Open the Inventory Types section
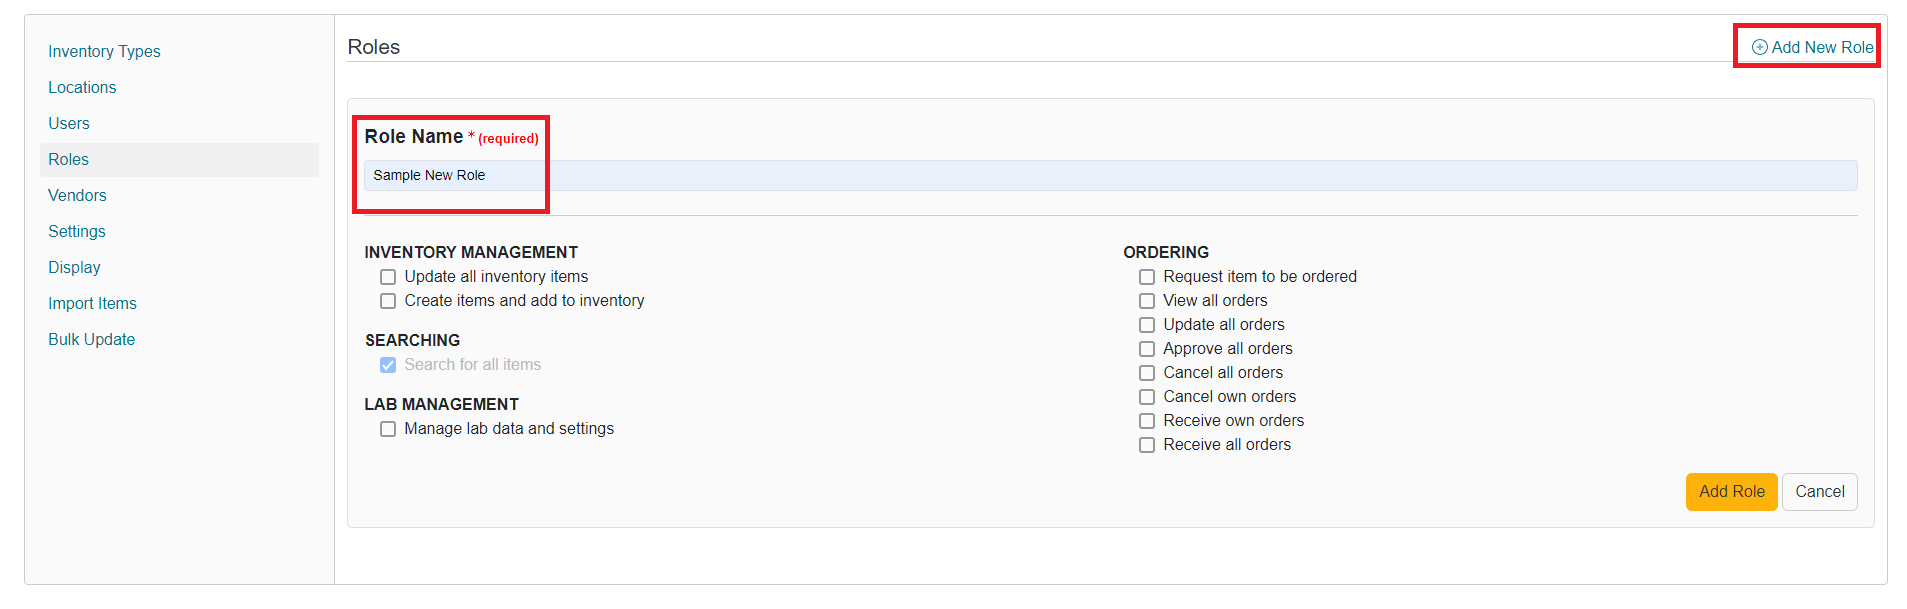This screenshot has height=609, width=1907. 104,51
